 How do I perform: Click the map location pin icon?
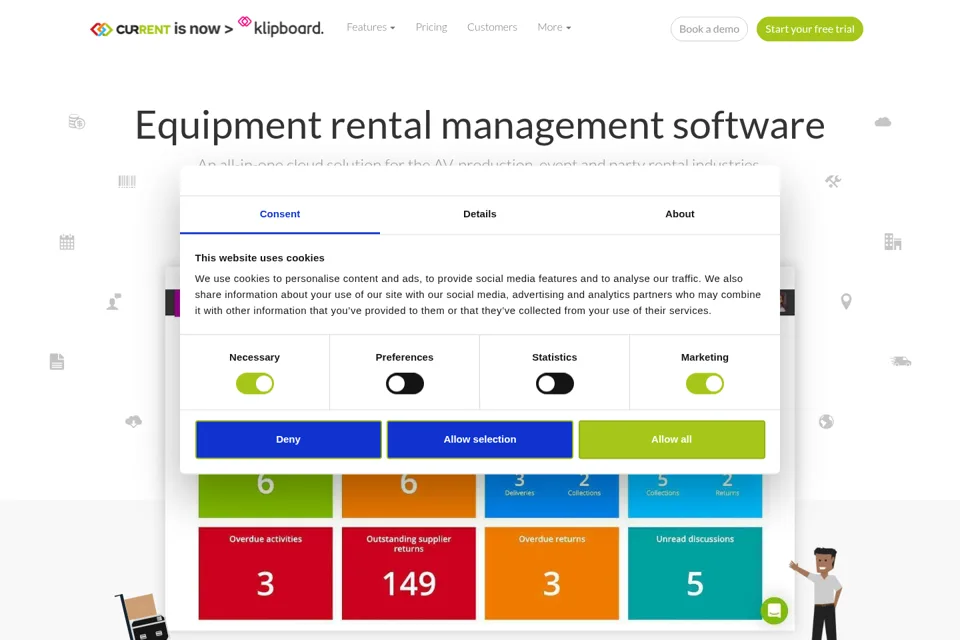pyautogui.click(x=846, y=301)
